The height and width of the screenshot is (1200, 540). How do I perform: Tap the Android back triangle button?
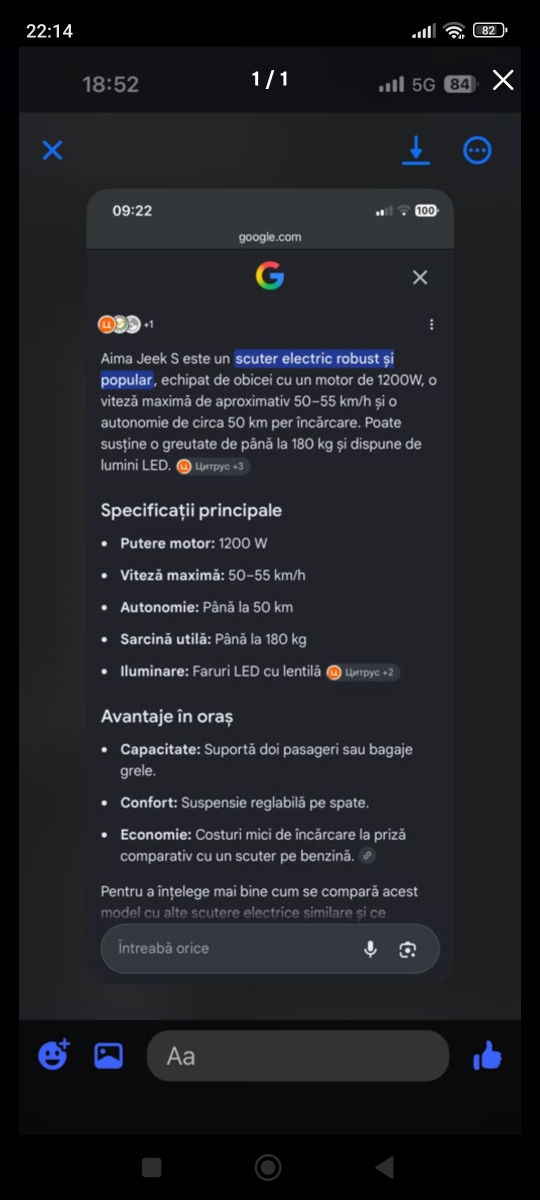[x=384, y=1167]
